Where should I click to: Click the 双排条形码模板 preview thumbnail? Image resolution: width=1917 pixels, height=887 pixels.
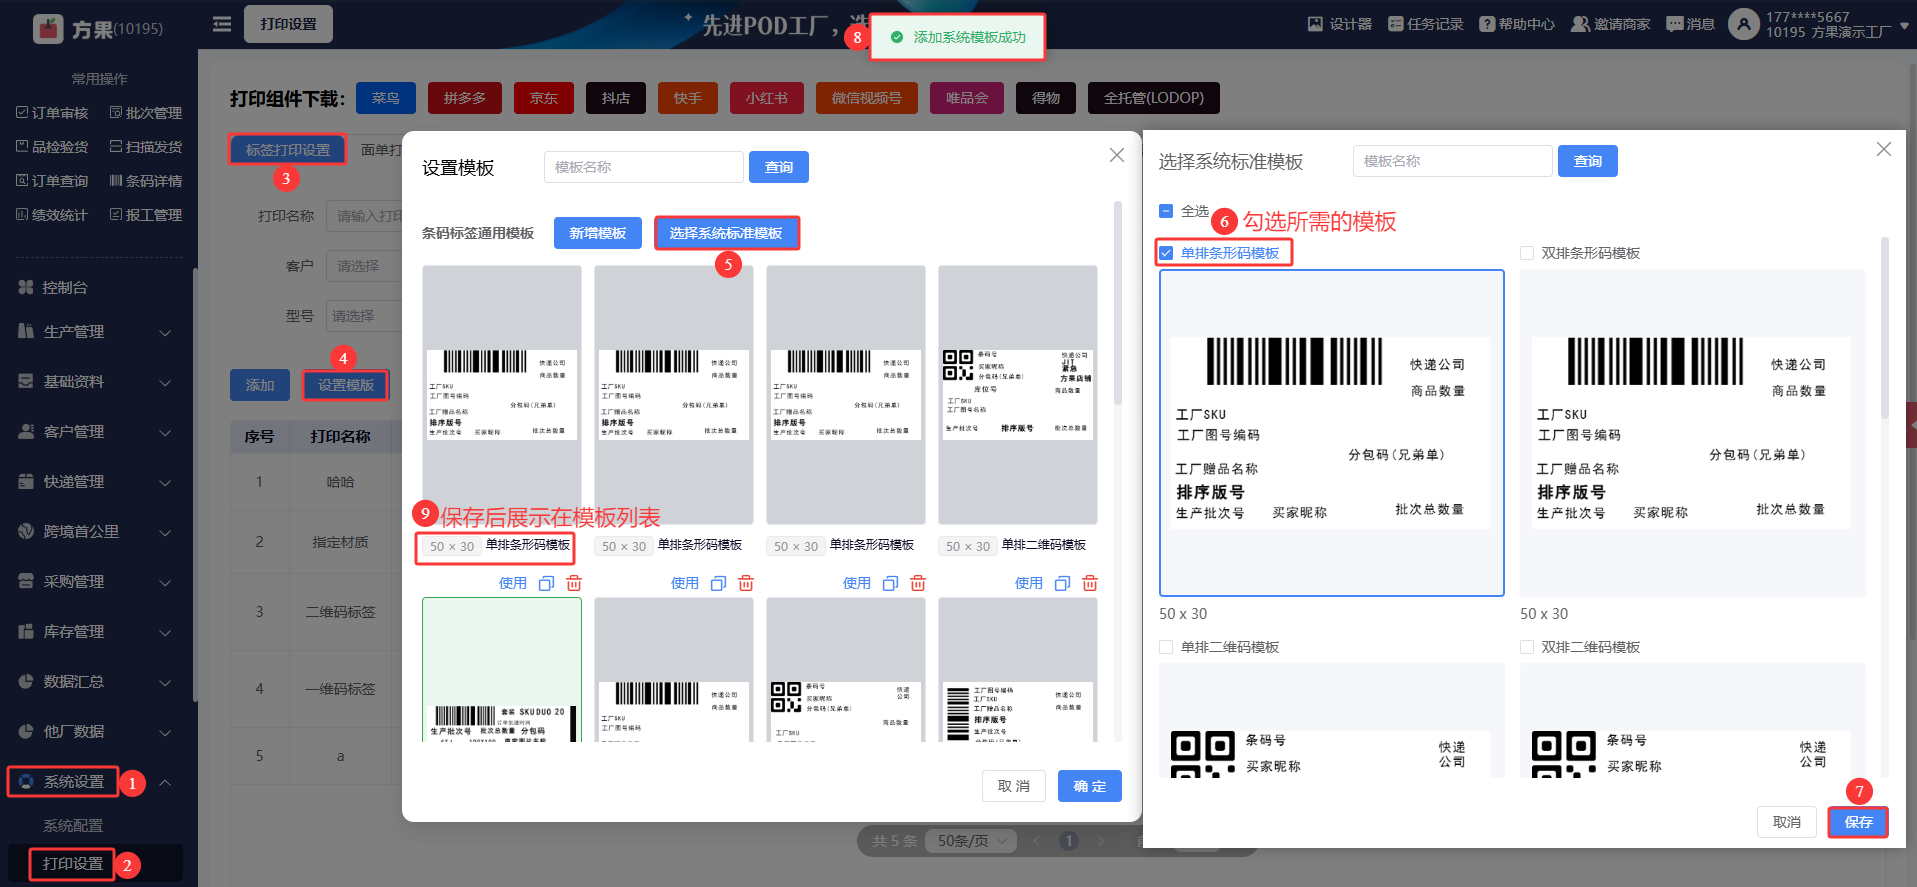click(x=1692, y=433)
